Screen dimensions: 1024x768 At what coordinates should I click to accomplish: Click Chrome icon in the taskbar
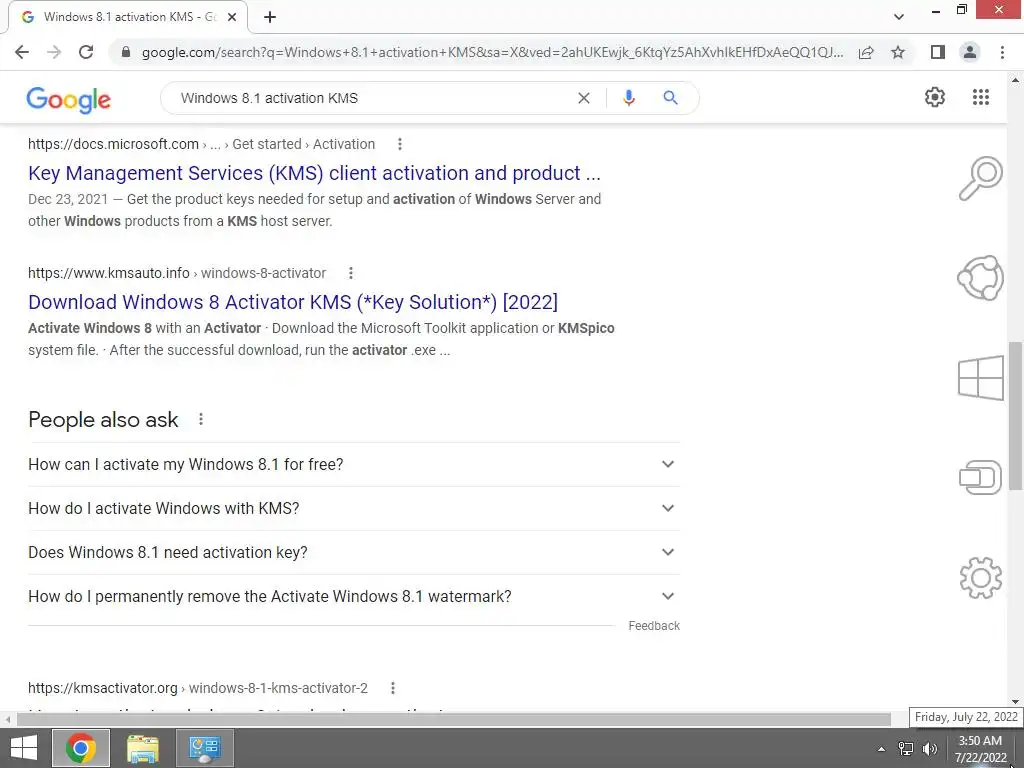pos(81,748)
